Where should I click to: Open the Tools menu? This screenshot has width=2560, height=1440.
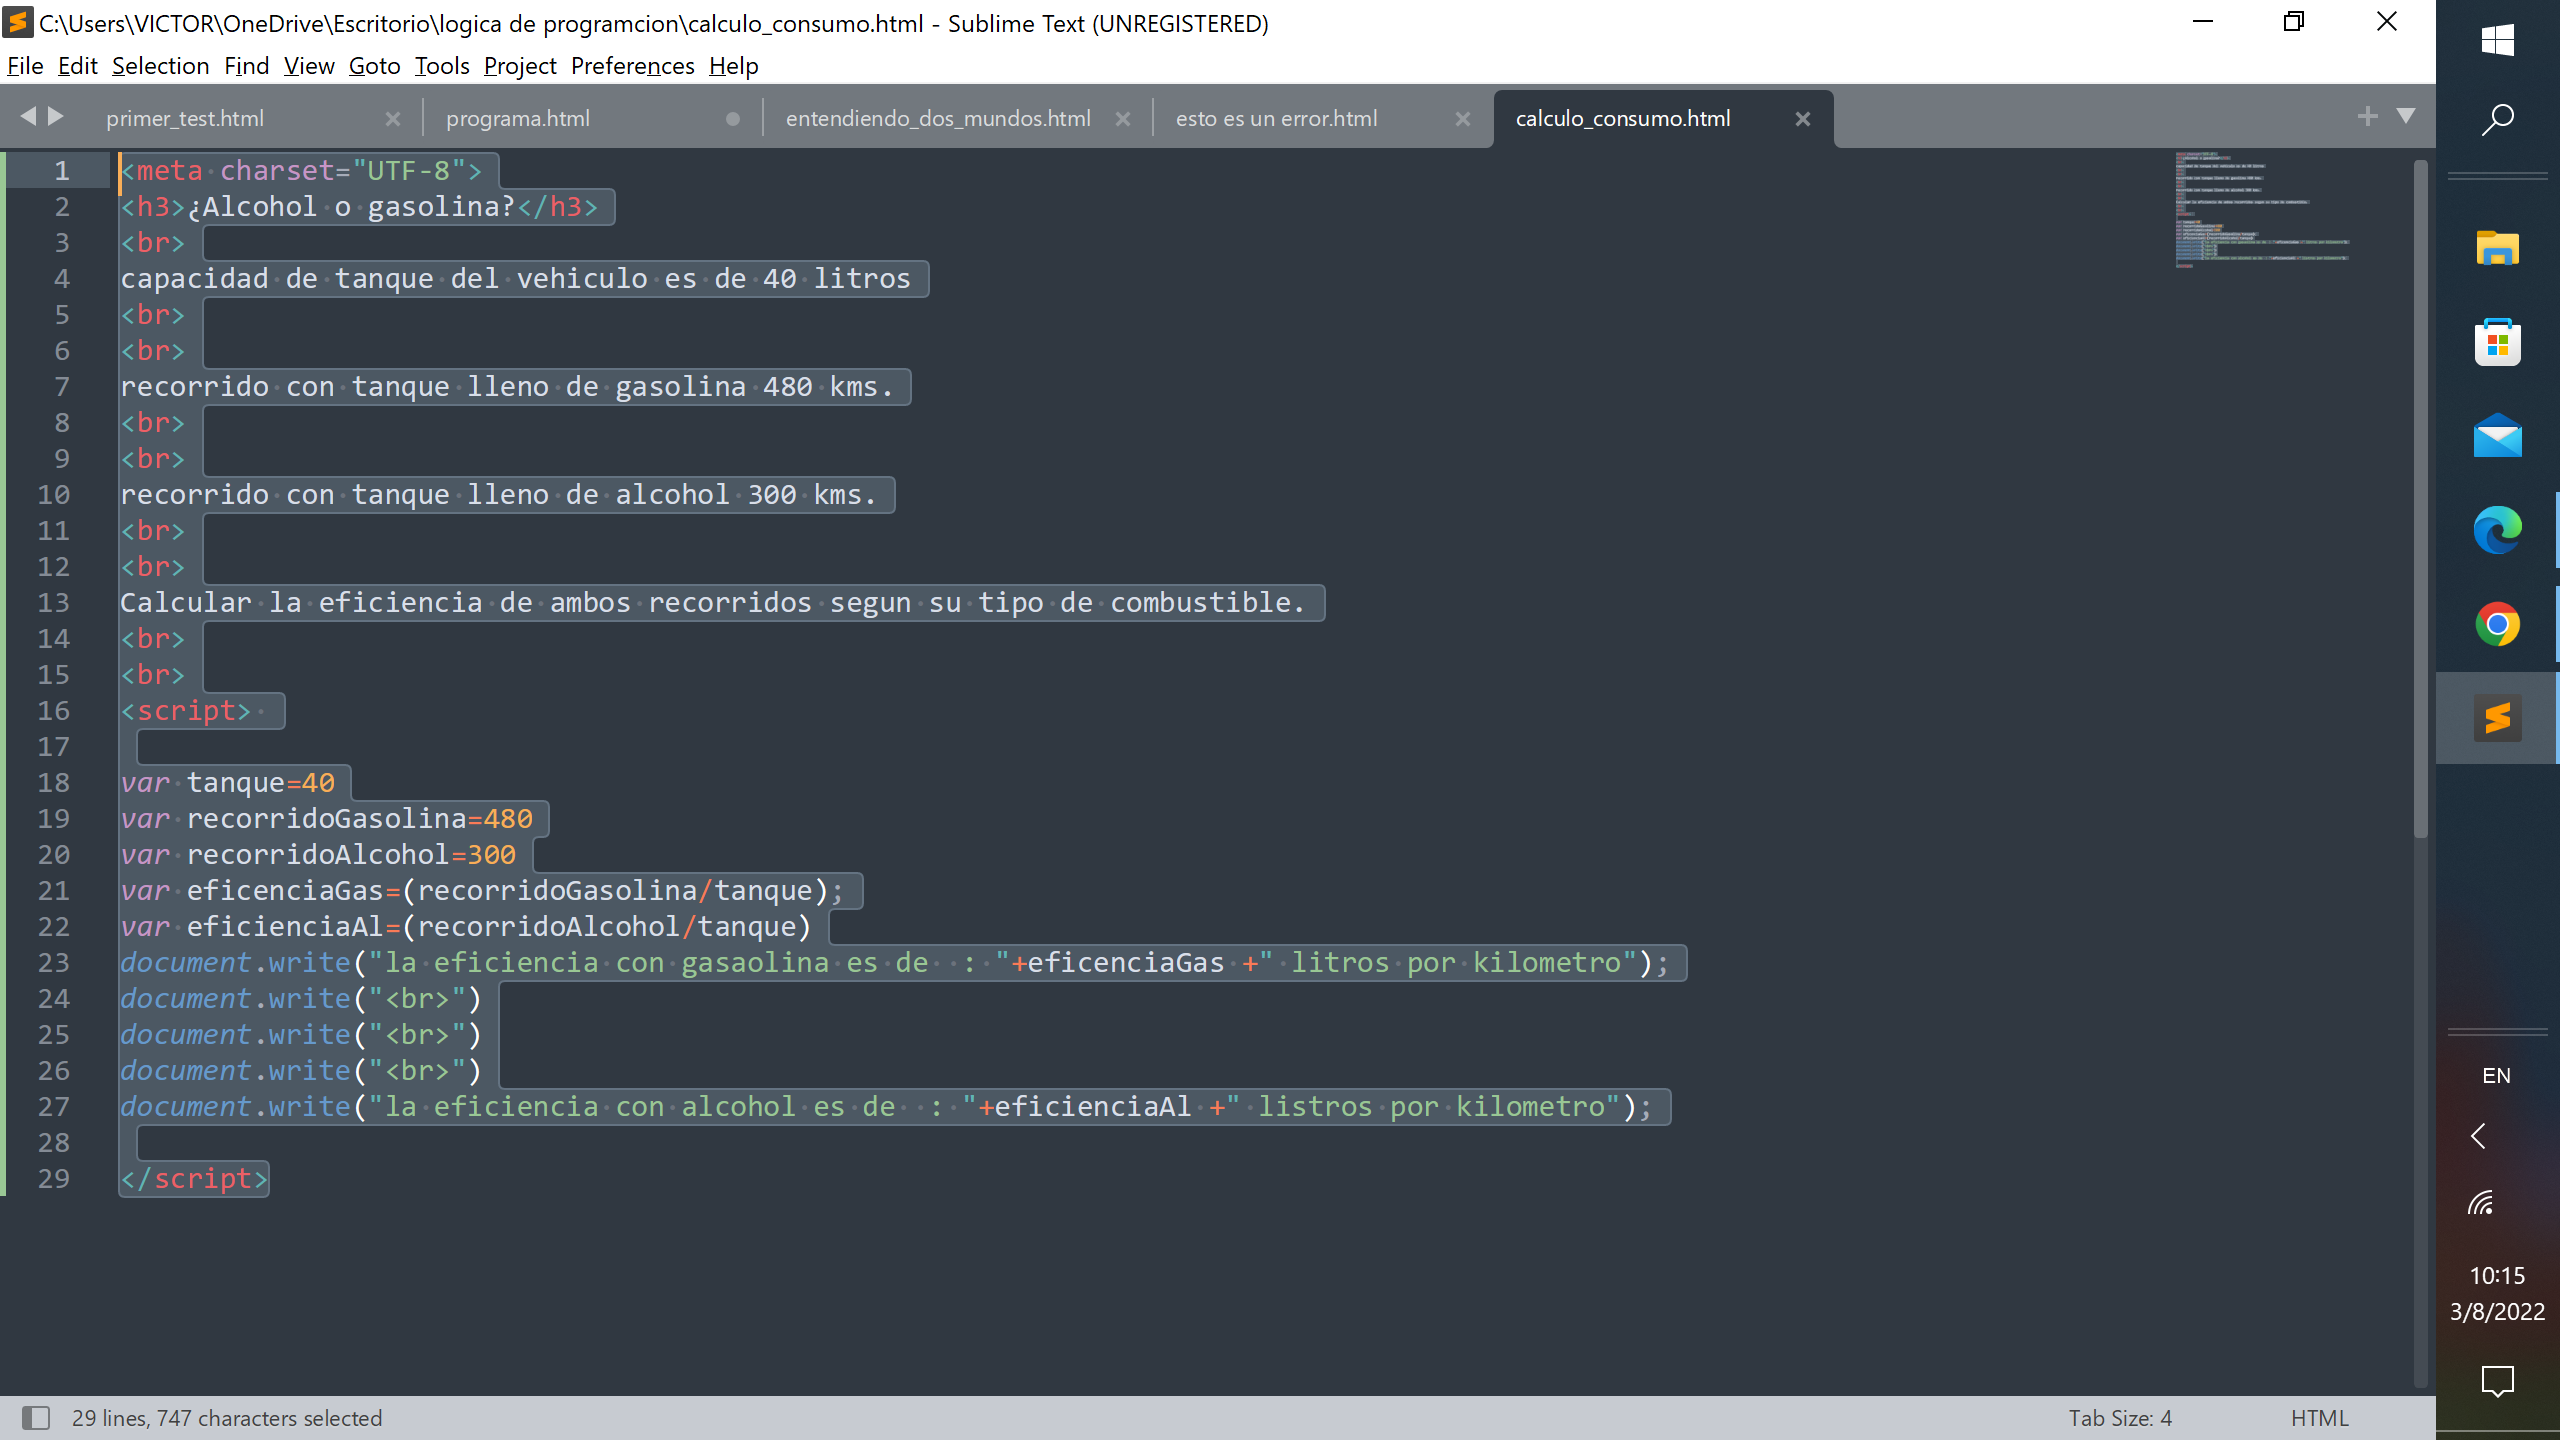pyautogui.click(x=442, y=66)
